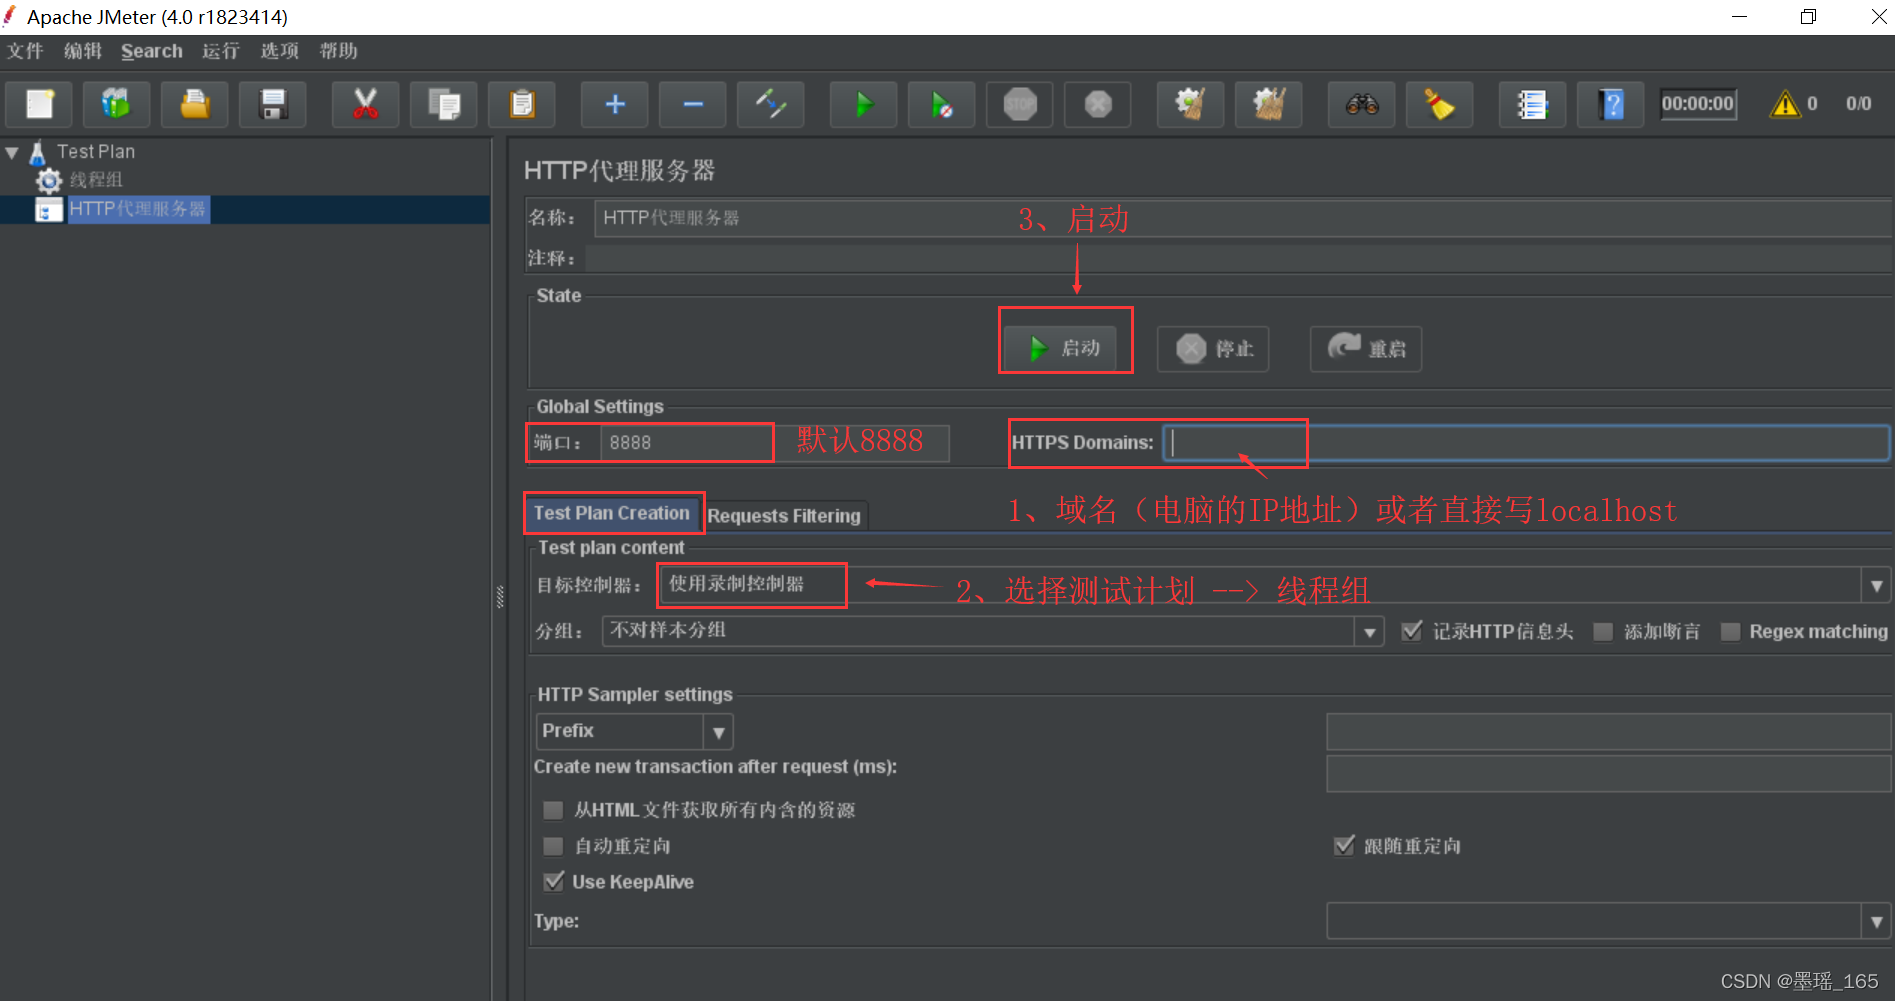Viewport: 1895px width, 1001px height.
Task: Open the Type dropdown arrow
Action: tap(1876, 921)
